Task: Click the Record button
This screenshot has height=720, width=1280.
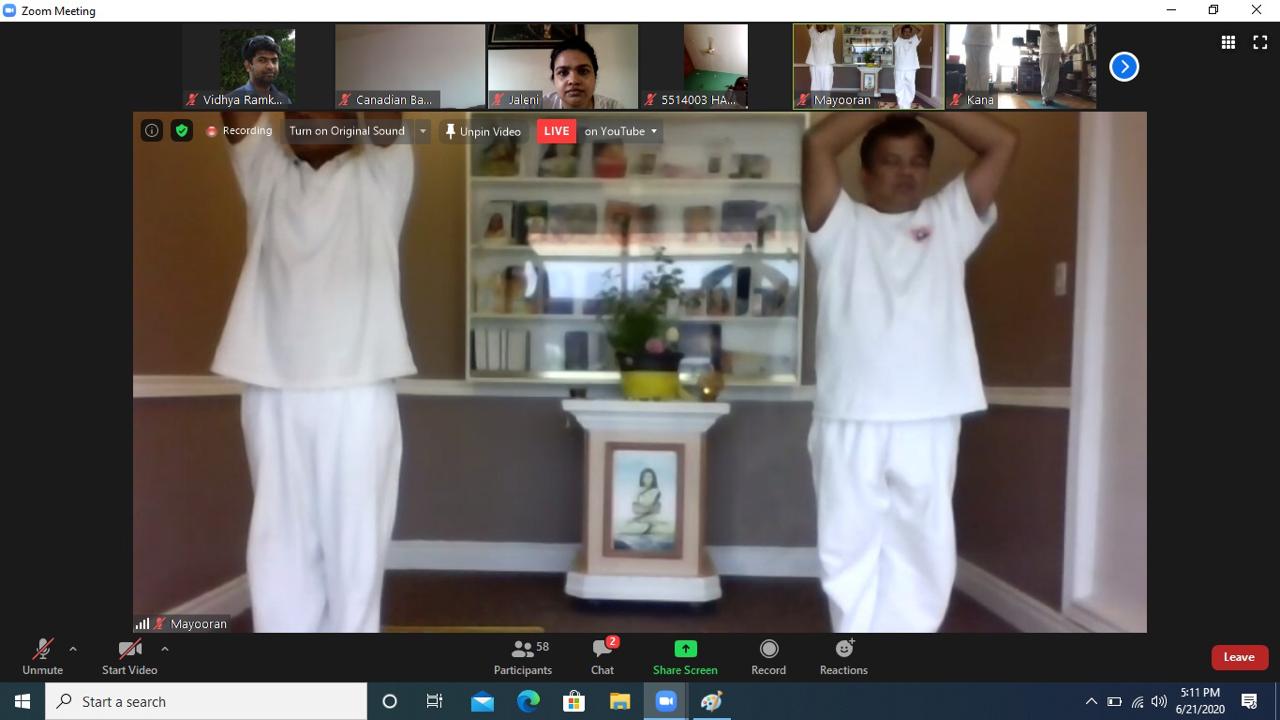Action: click(768, 658)
